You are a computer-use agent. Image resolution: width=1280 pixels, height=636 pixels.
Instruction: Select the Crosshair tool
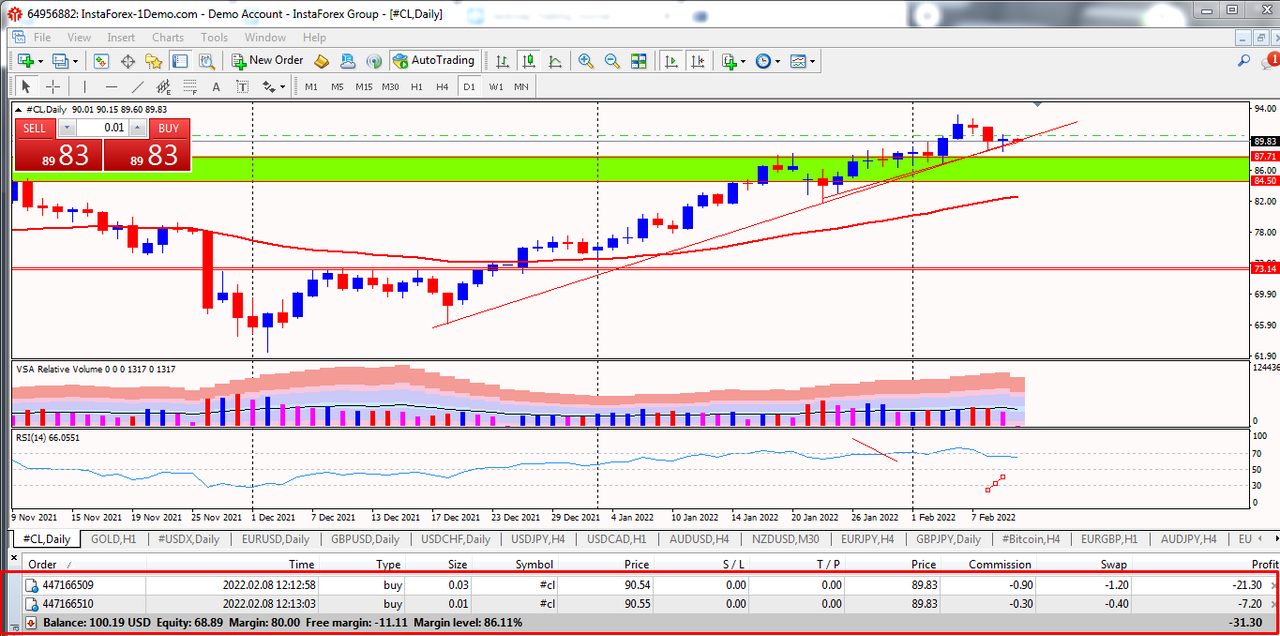(x=53, y=87)
